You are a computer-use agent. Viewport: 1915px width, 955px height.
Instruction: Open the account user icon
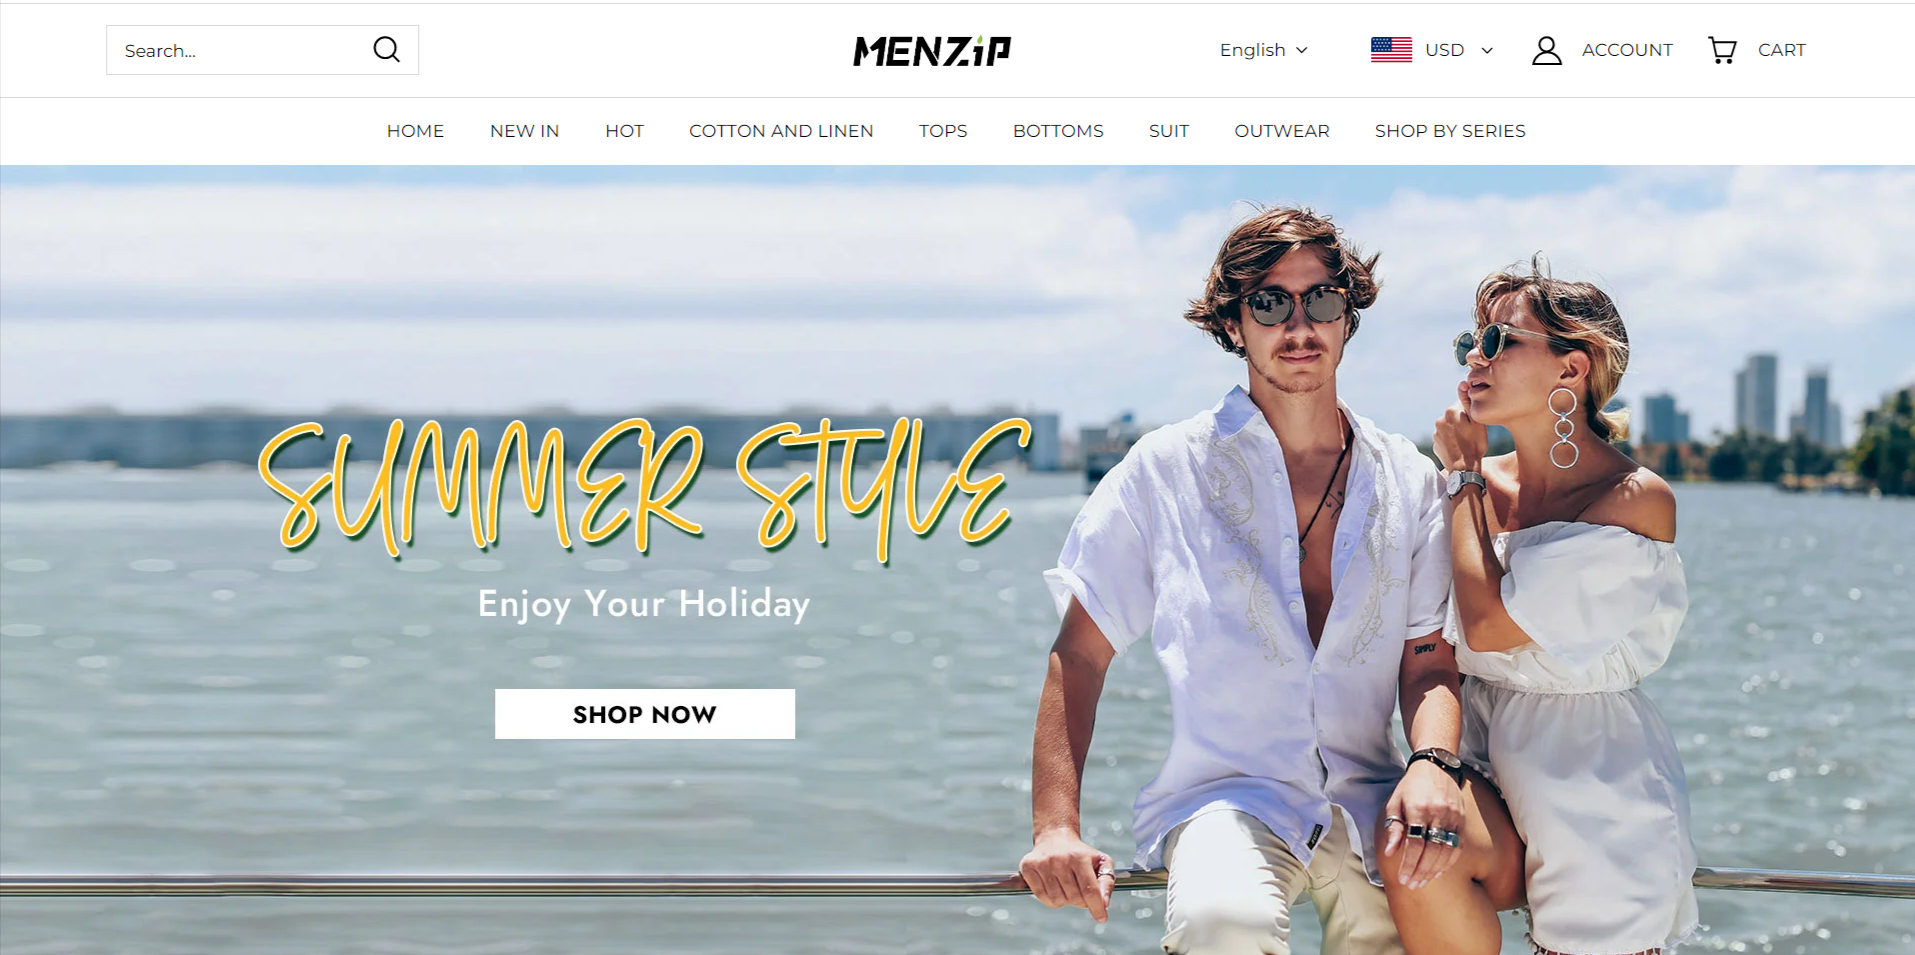point(1546,50)
